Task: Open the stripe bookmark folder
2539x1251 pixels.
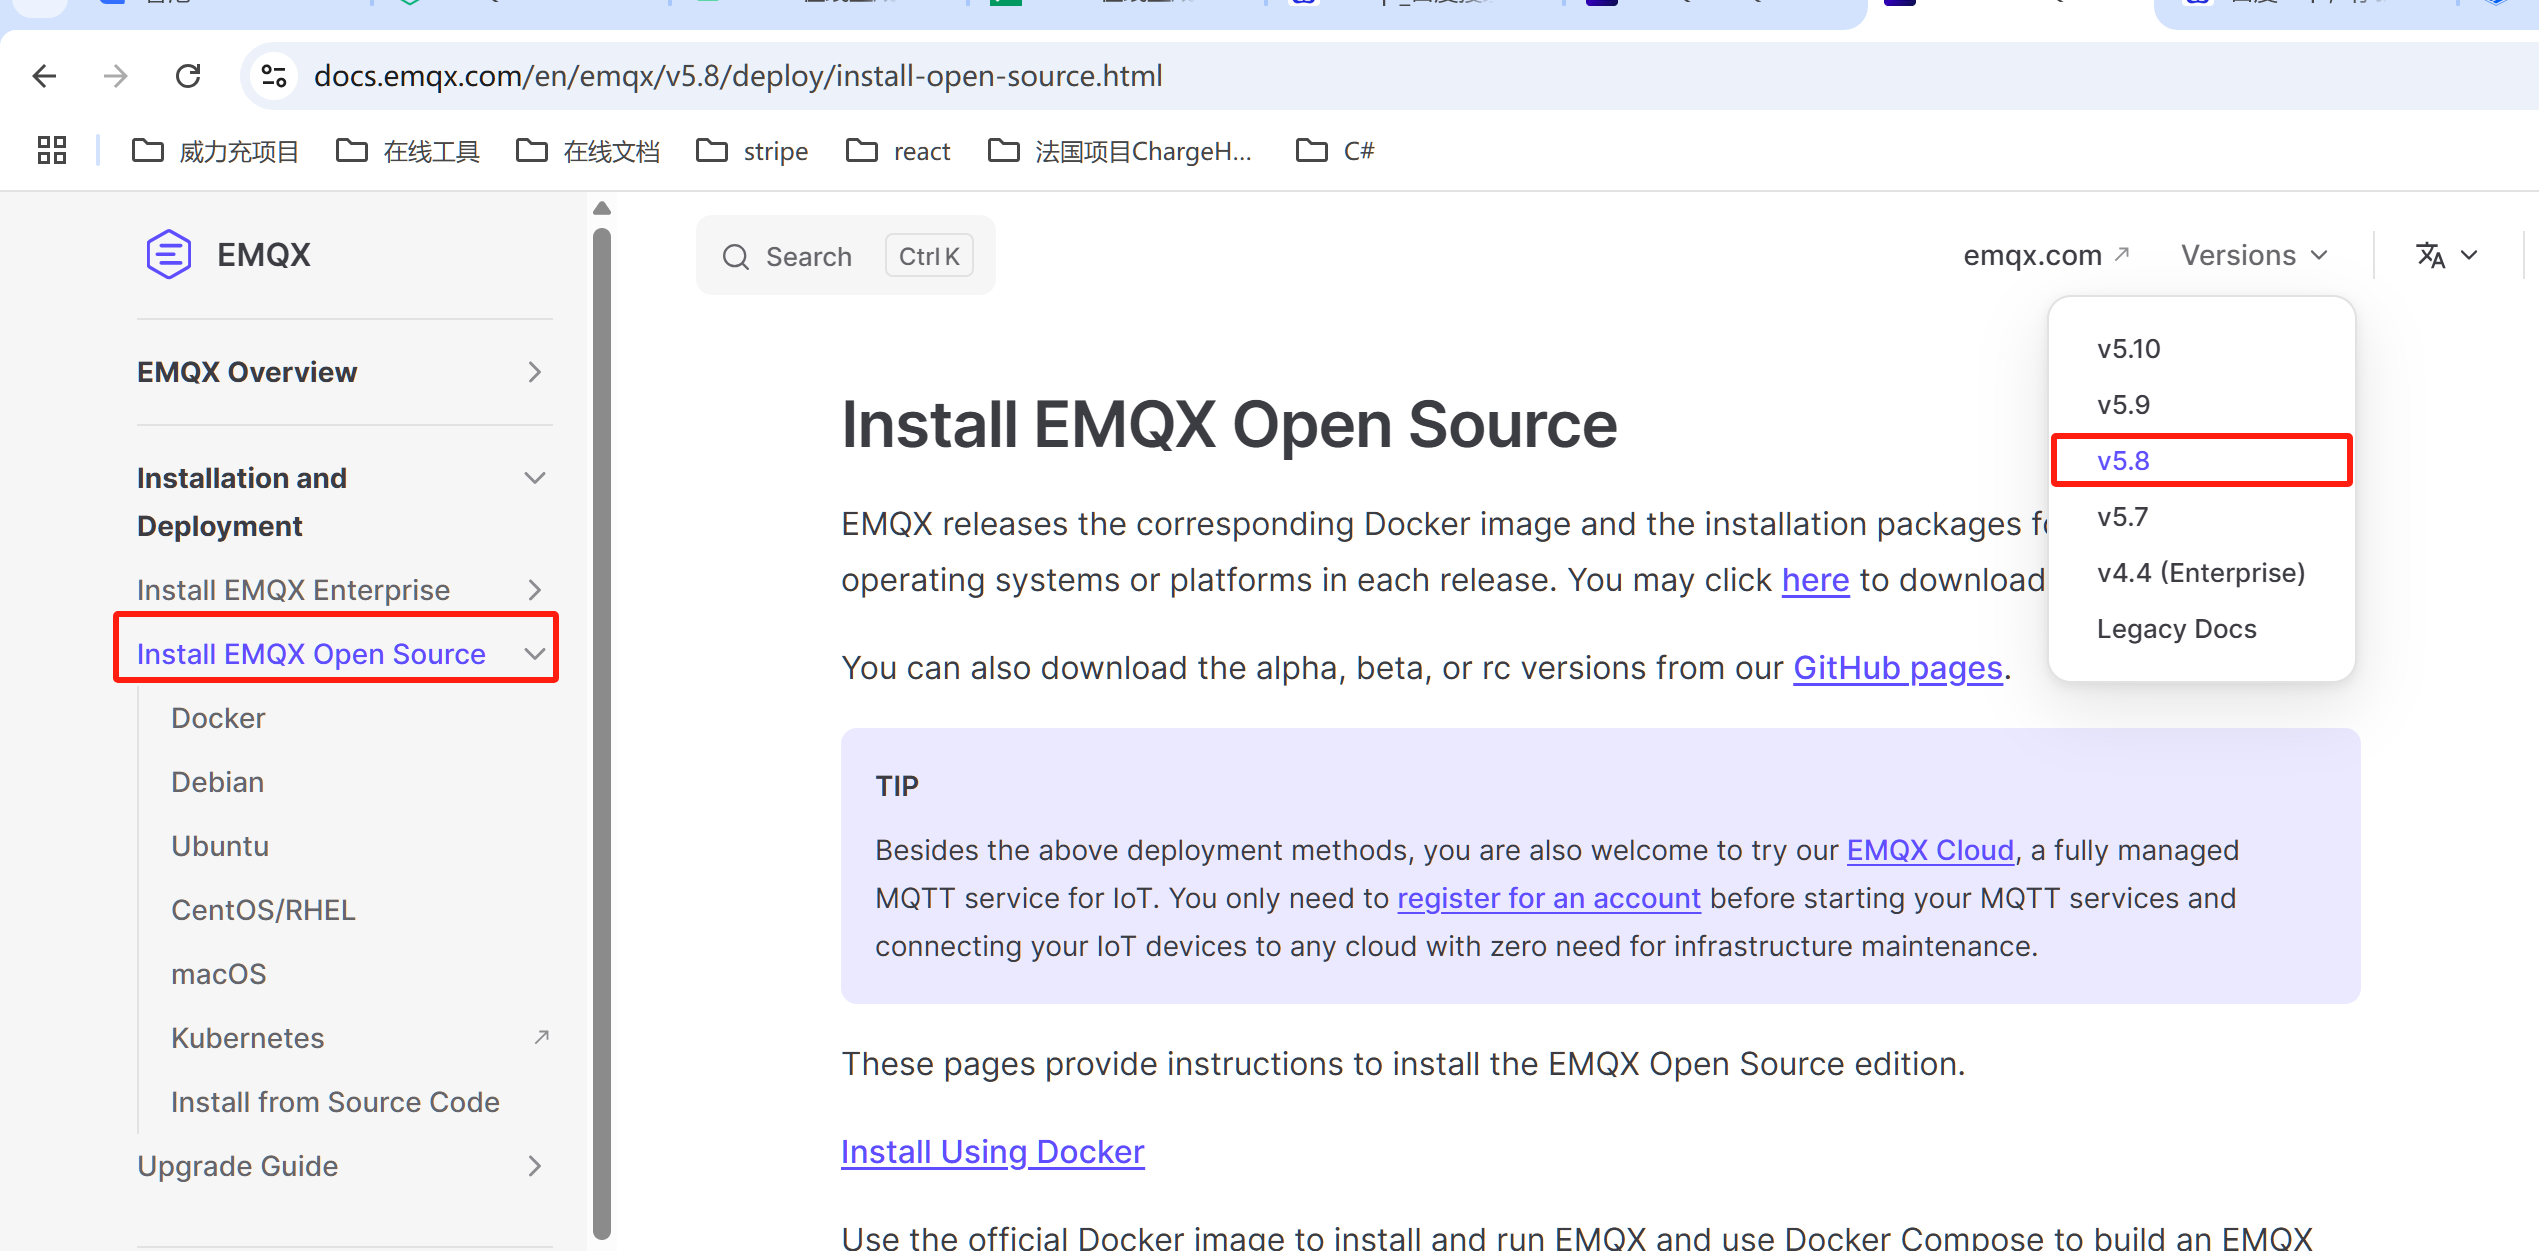Action: coord(752,151)
